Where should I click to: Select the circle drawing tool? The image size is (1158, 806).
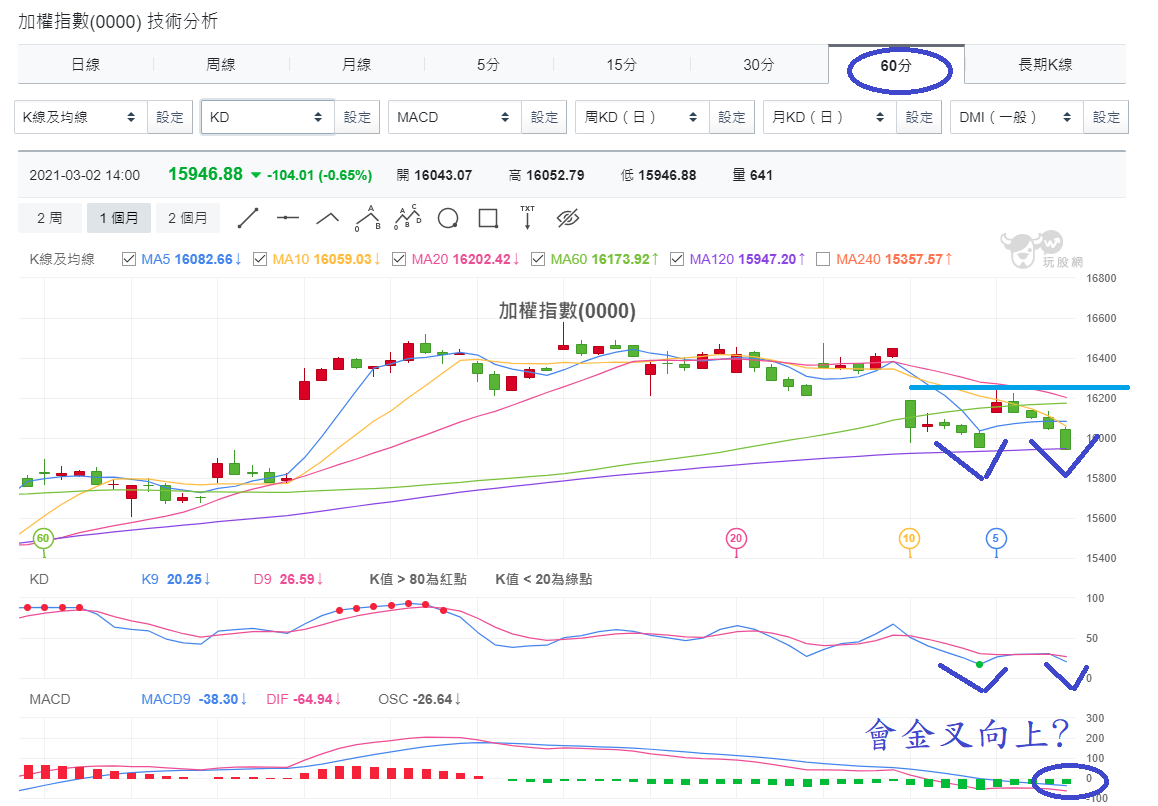coord(448,218)
